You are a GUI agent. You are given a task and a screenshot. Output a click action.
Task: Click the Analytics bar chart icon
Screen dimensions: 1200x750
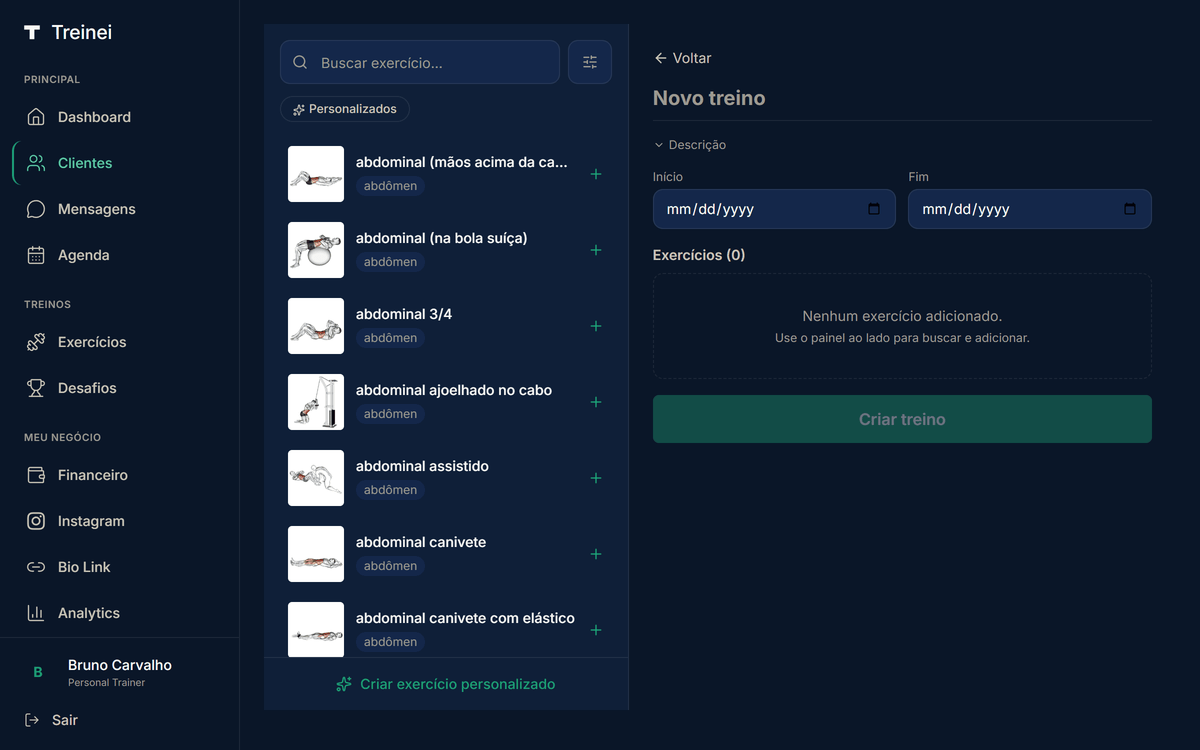pos(36,613)
